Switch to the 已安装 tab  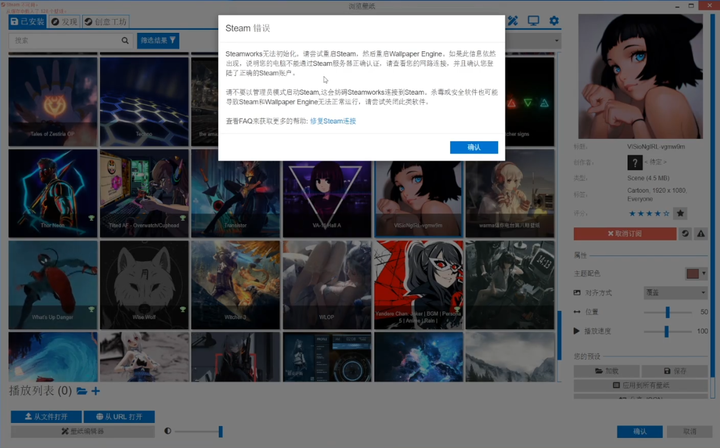coord(28,22)
